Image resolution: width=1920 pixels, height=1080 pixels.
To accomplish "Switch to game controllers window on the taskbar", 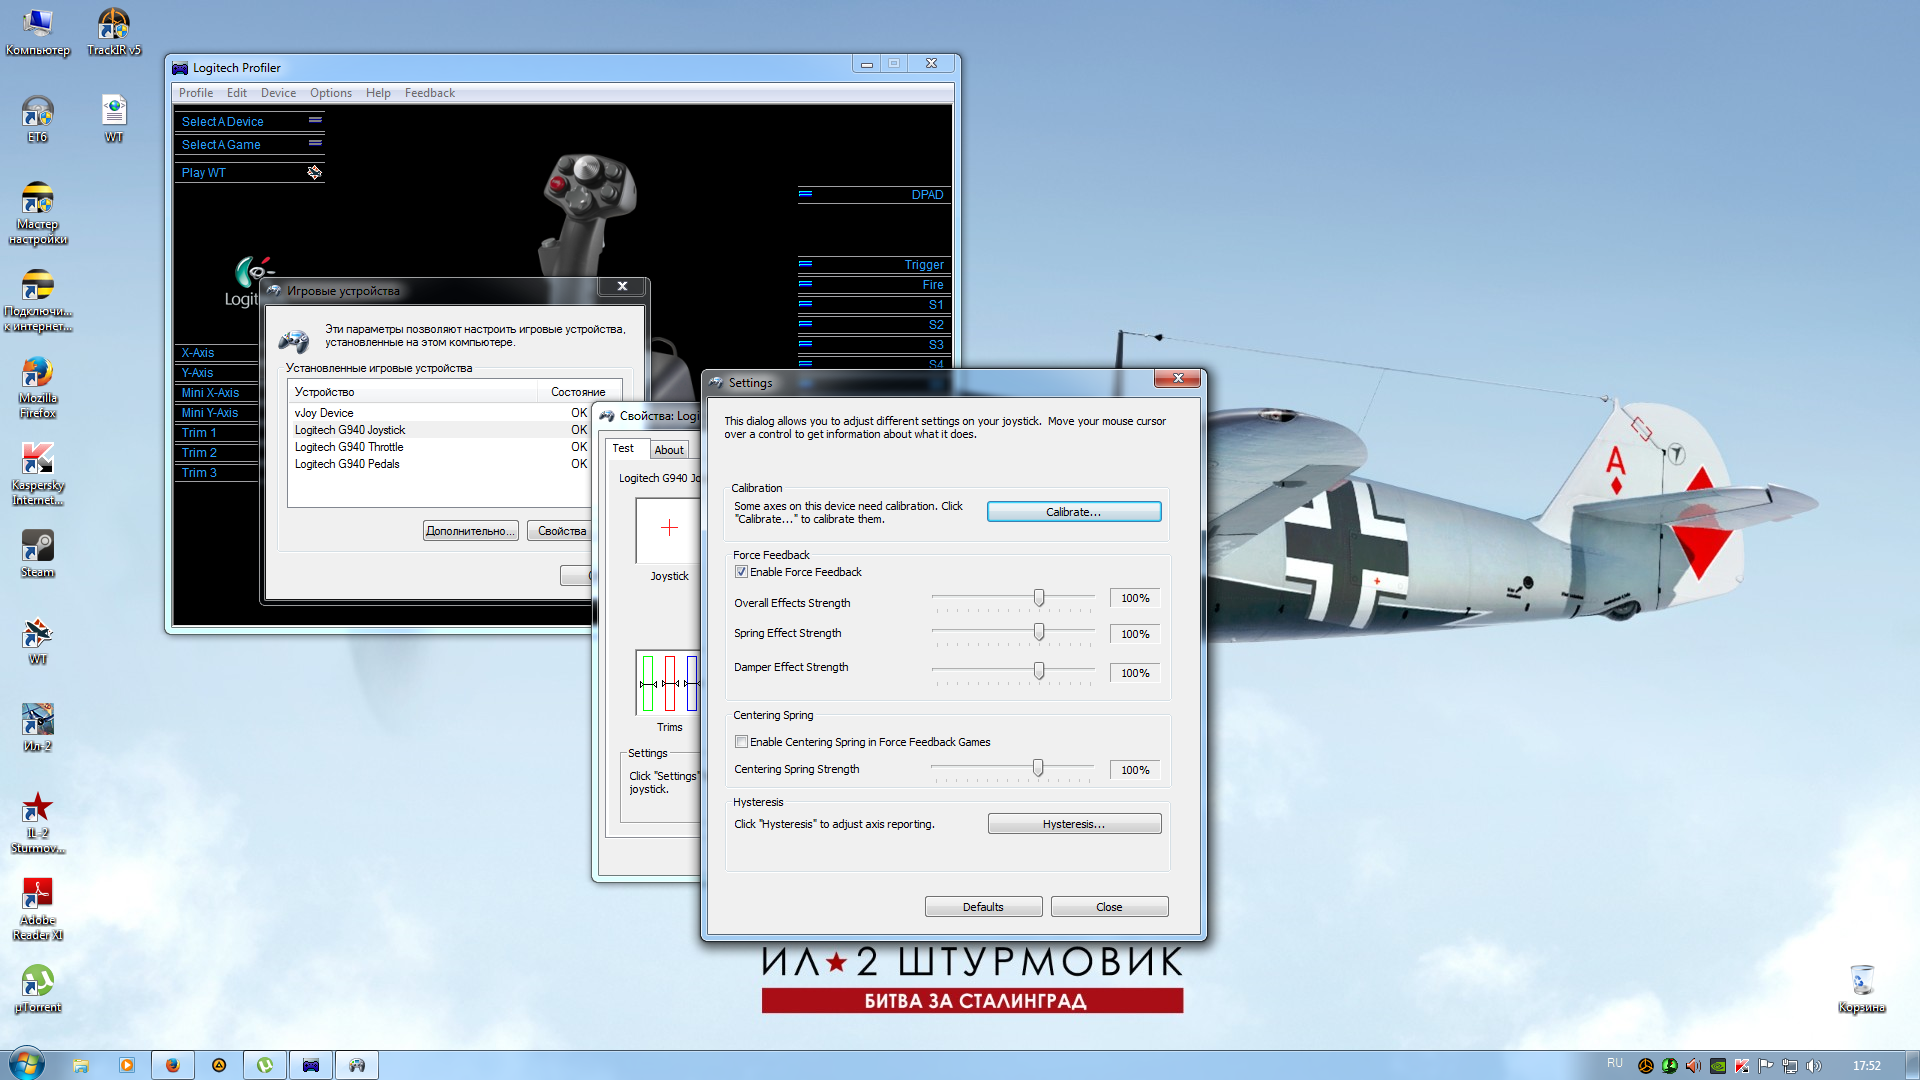I will [357, 1065].
